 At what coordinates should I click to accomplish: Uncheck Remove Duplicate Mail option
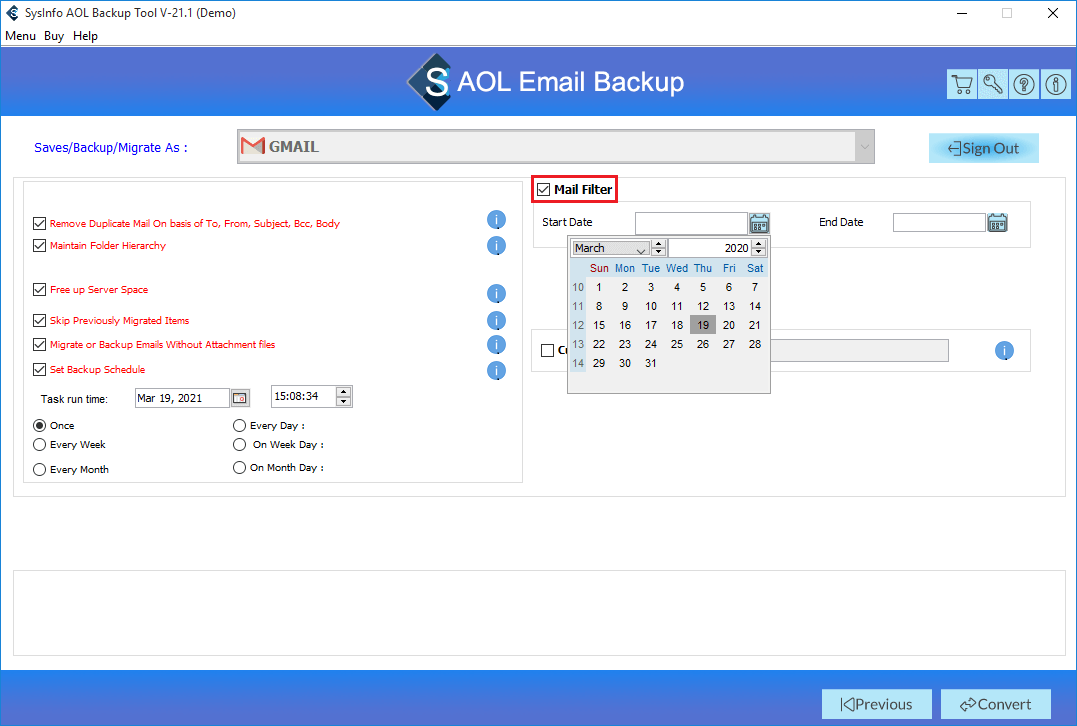pyautogui.click(x=39, y=223)
